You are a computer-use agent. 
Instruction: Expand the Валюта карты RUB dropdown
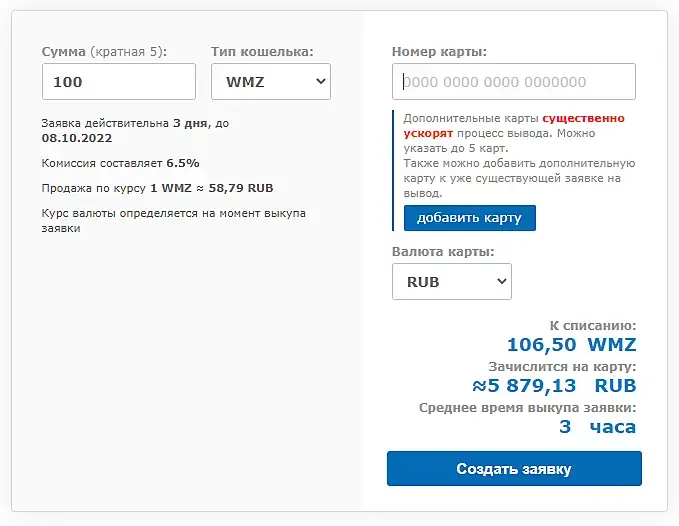tap(451, 282)
